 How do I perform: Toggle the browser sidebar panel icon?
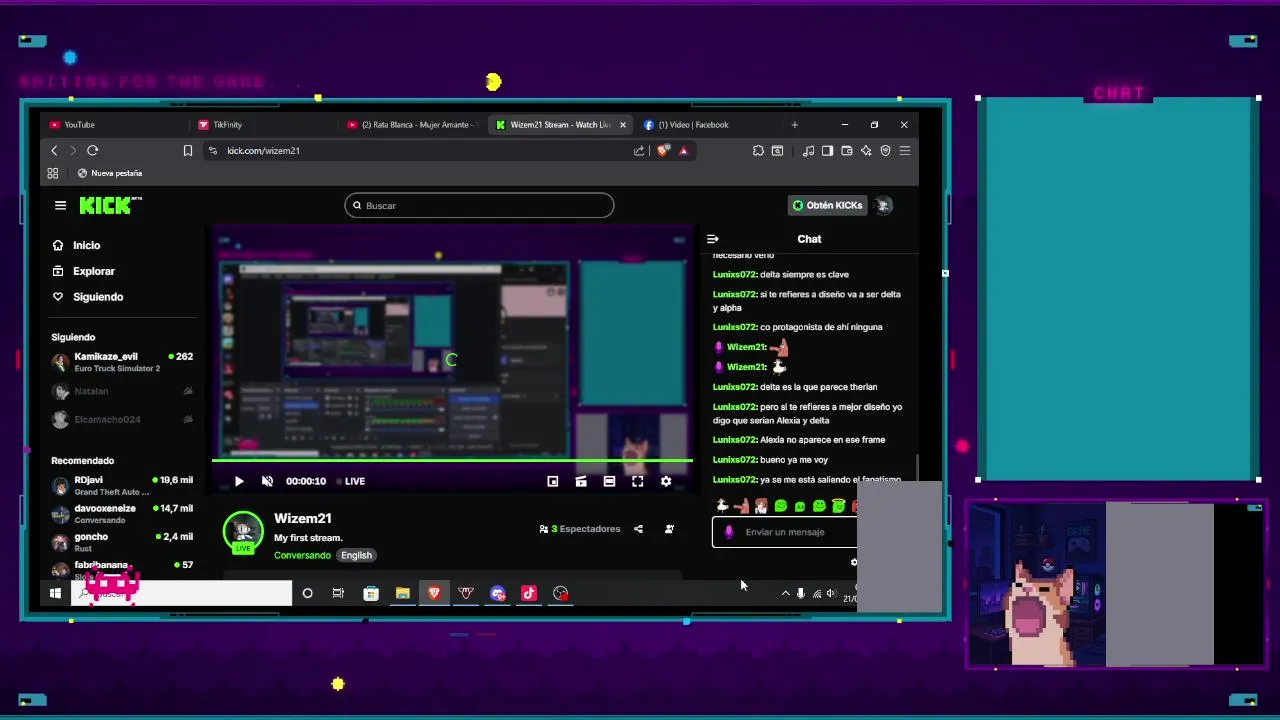(827, 150)
